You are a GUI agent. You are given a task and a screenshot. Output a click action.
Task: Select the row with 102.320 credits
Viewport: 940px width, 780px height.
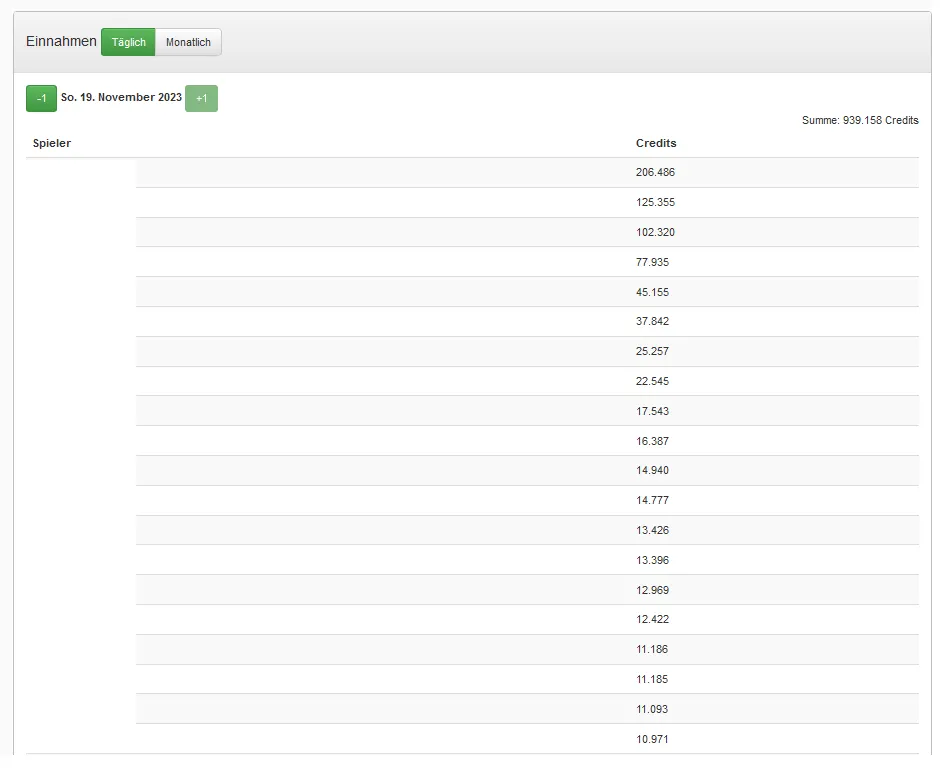pyautogui.click(x=655, y=232)
